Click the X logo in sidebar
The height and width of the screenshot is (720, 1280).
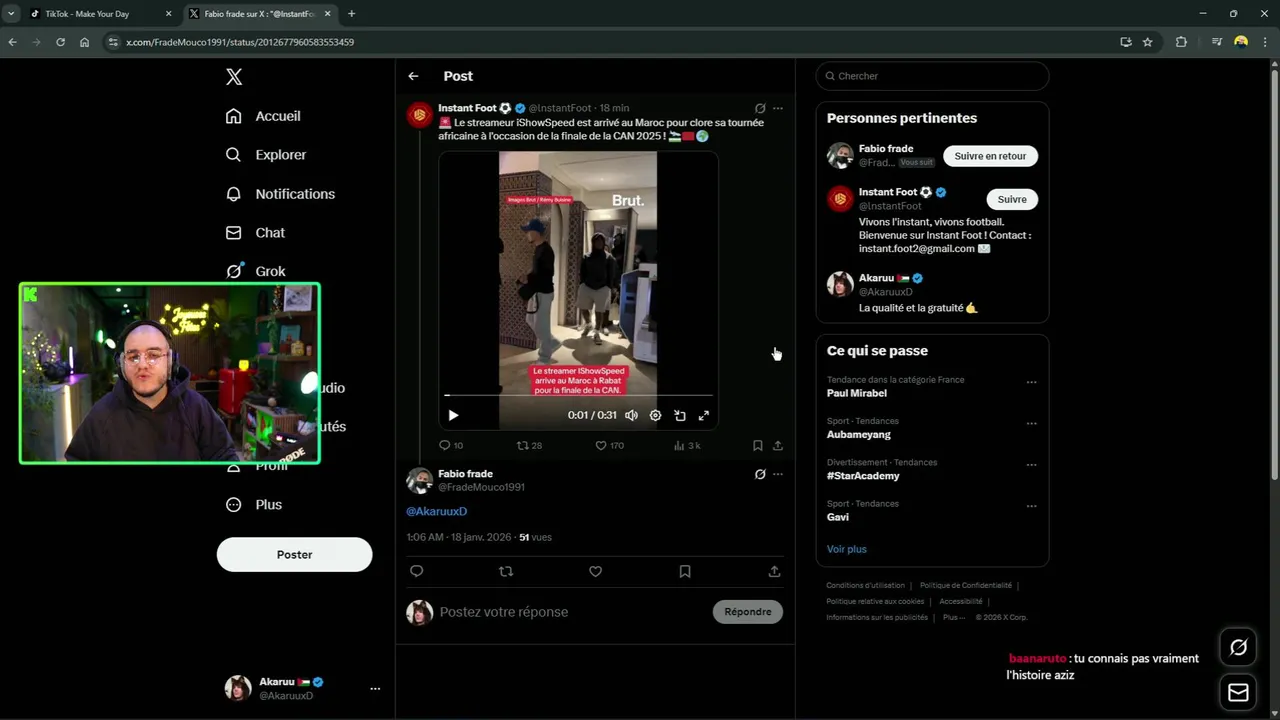[234, 77]
